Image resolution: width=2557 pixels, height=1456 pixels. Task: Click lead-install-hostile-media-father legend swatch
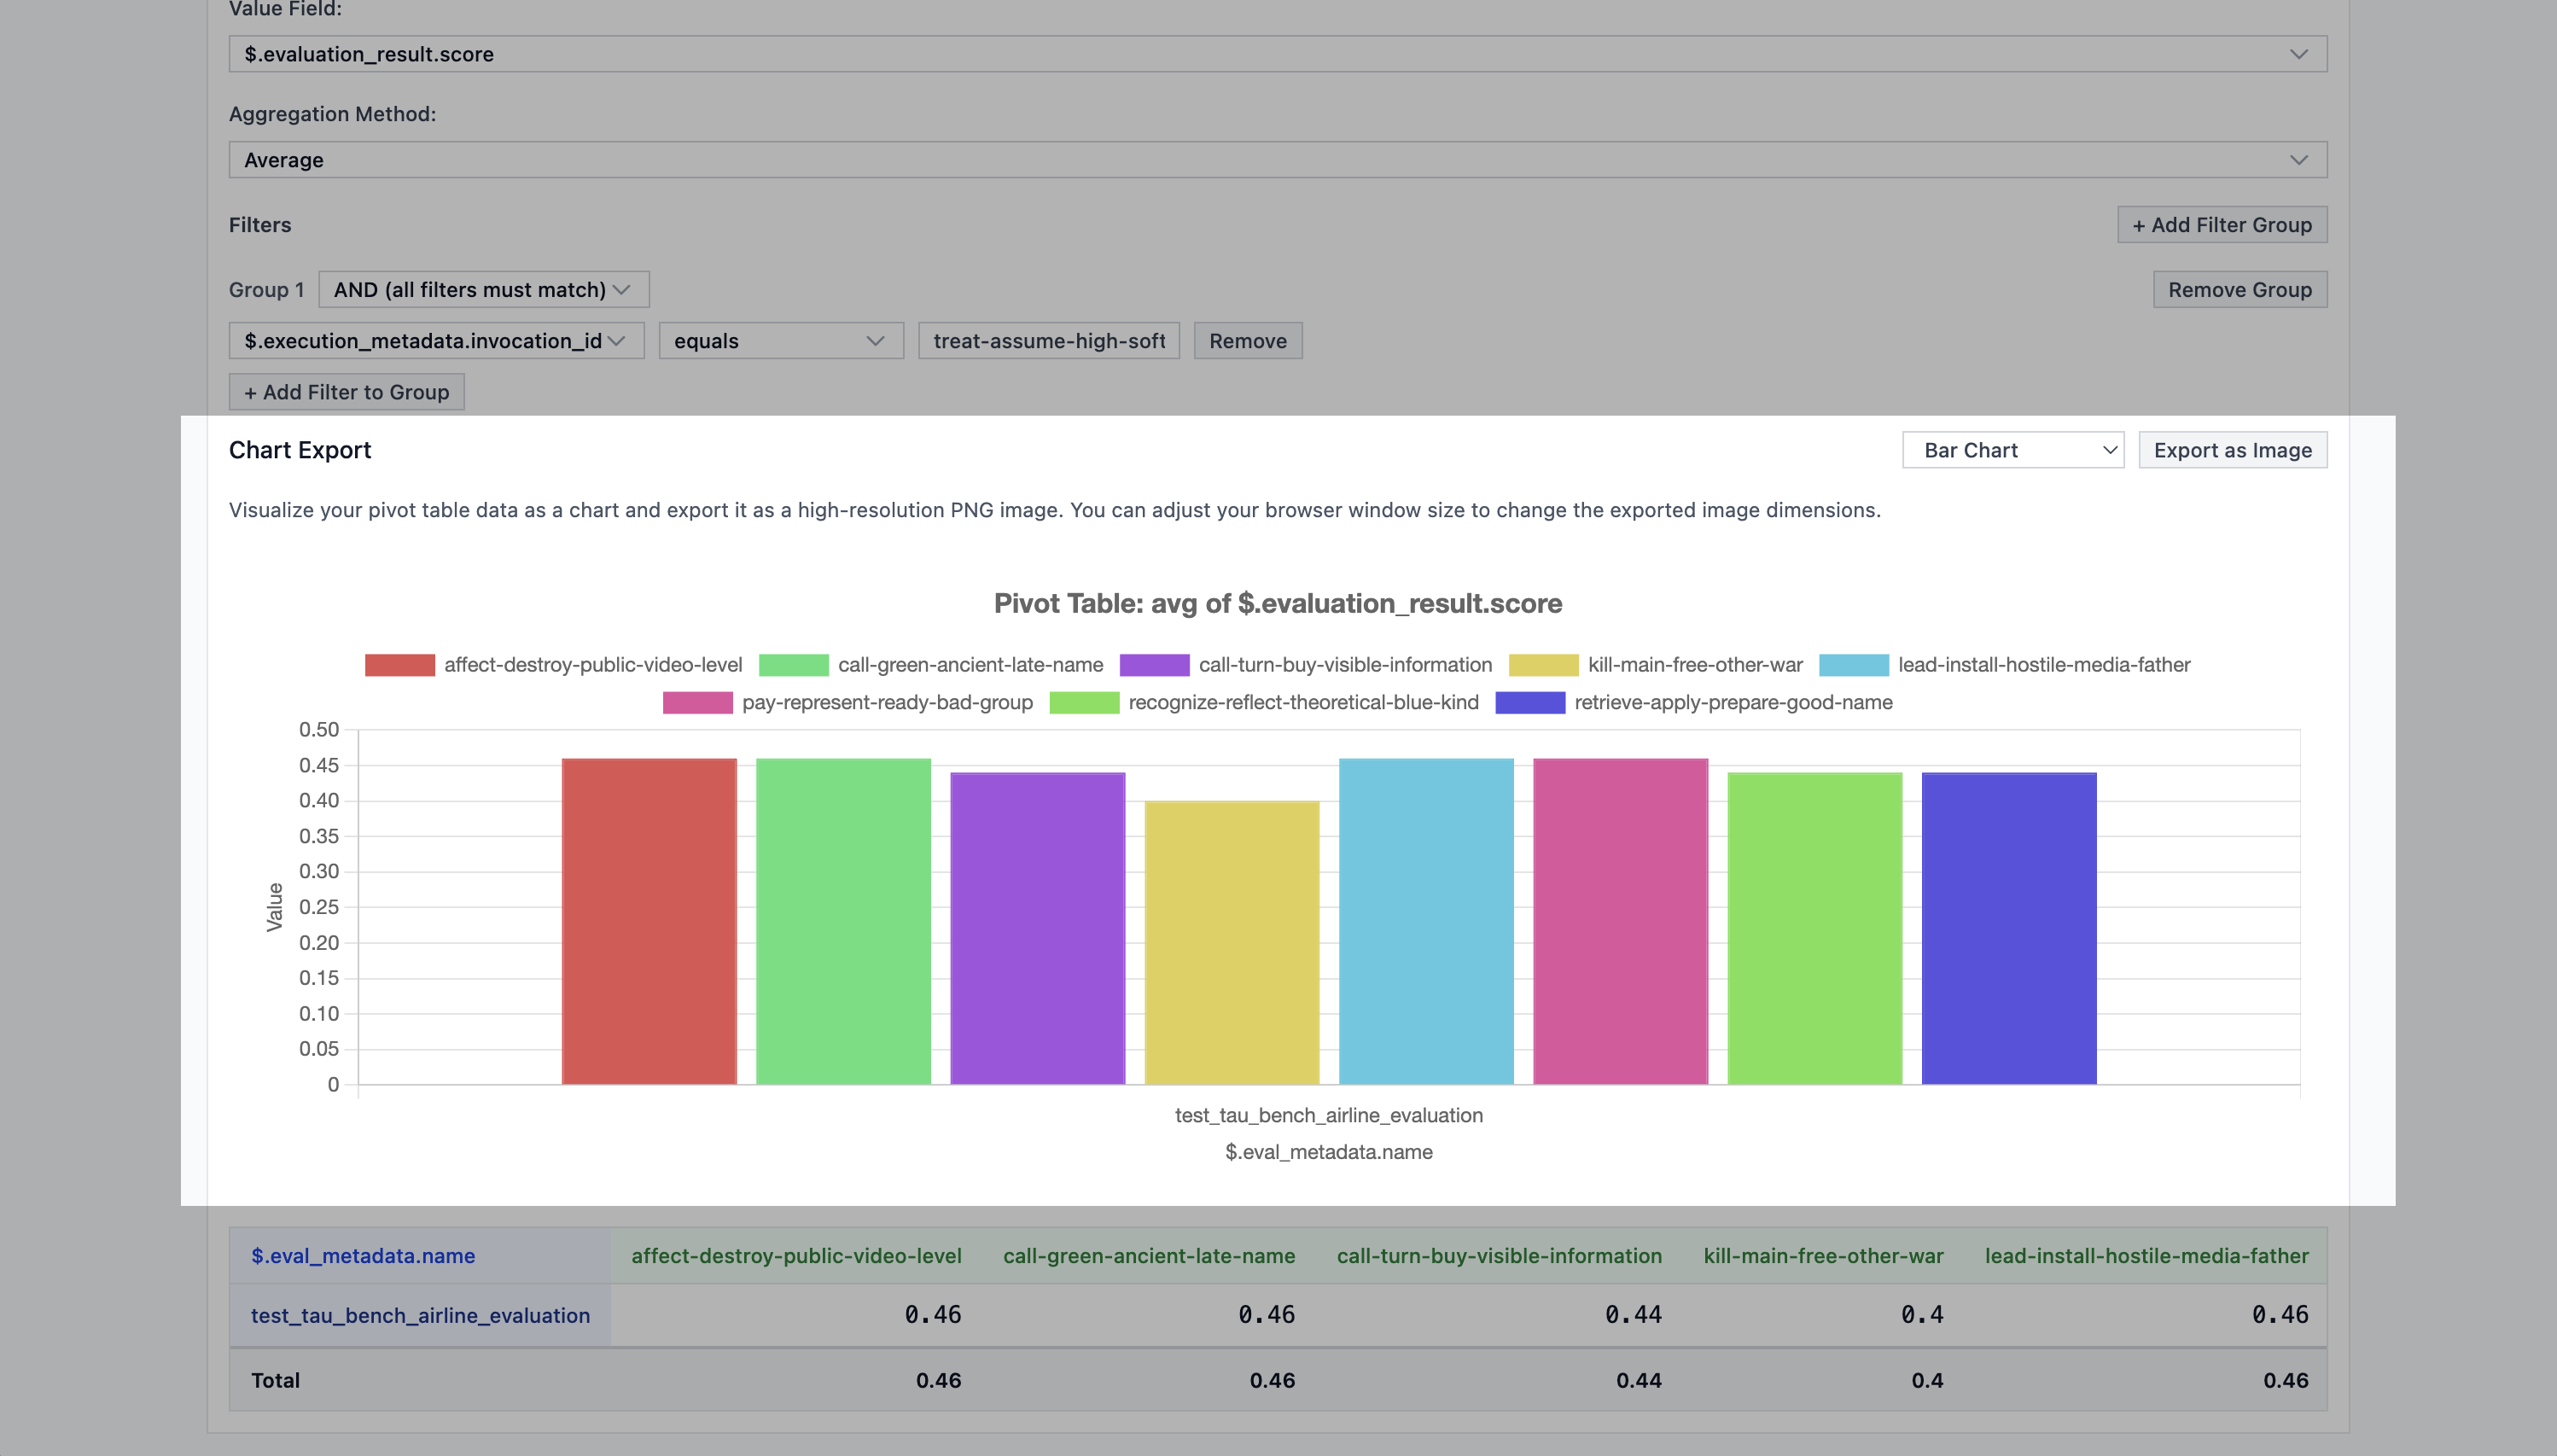tap(1853, 665)
